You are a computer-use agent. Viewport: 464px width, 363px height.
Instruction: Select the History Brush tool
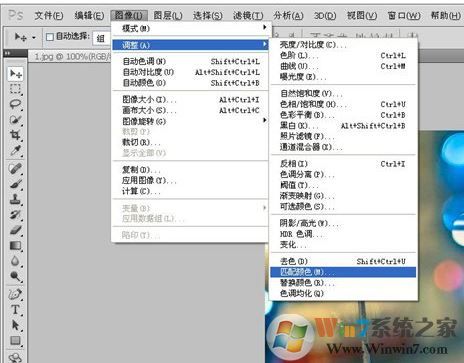coord(15,215)
